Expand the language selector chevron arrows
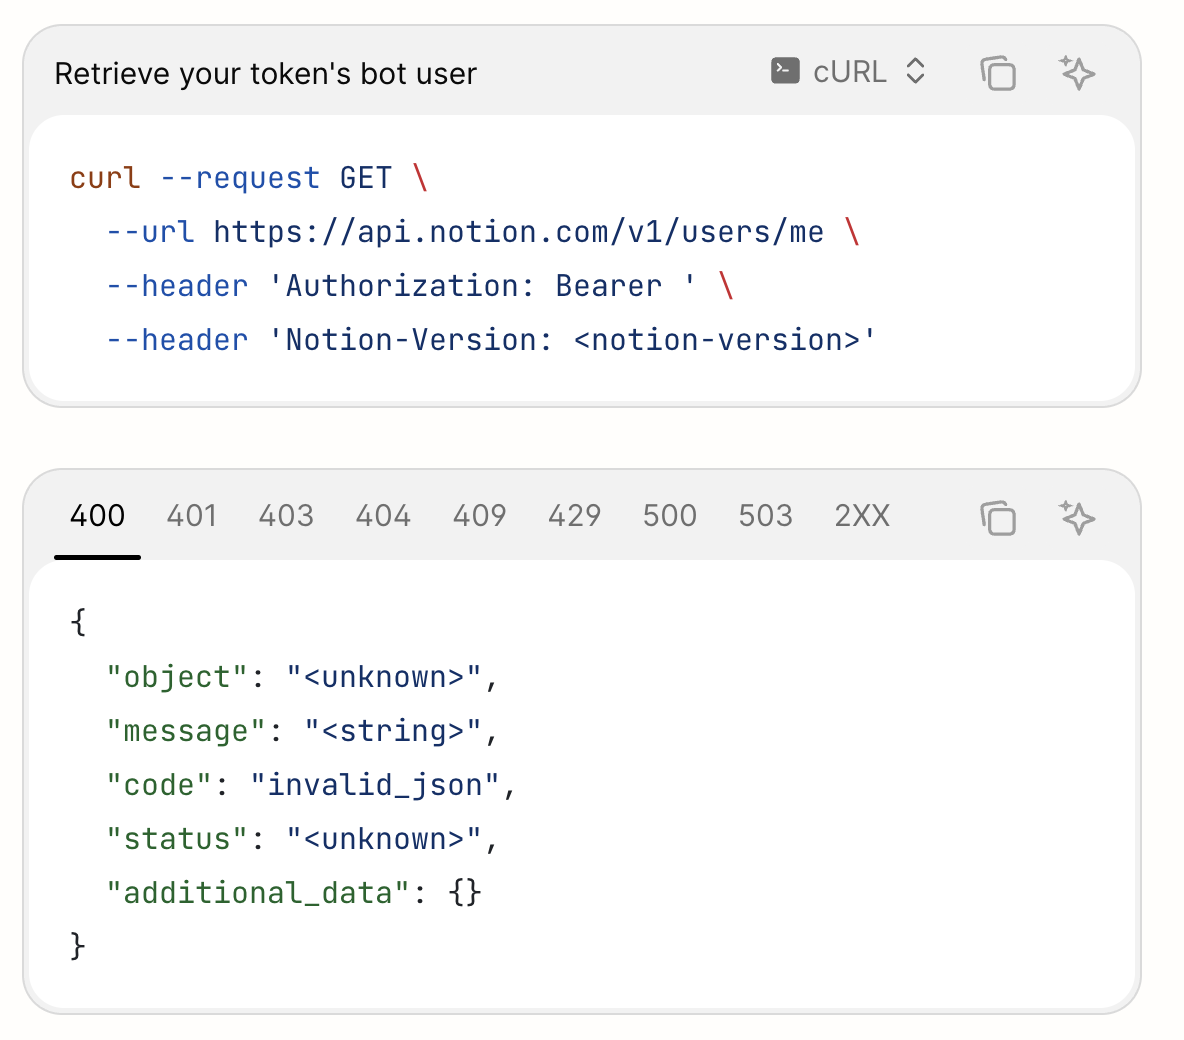Screen dimensions: 1184x1040 pos(915,72)
